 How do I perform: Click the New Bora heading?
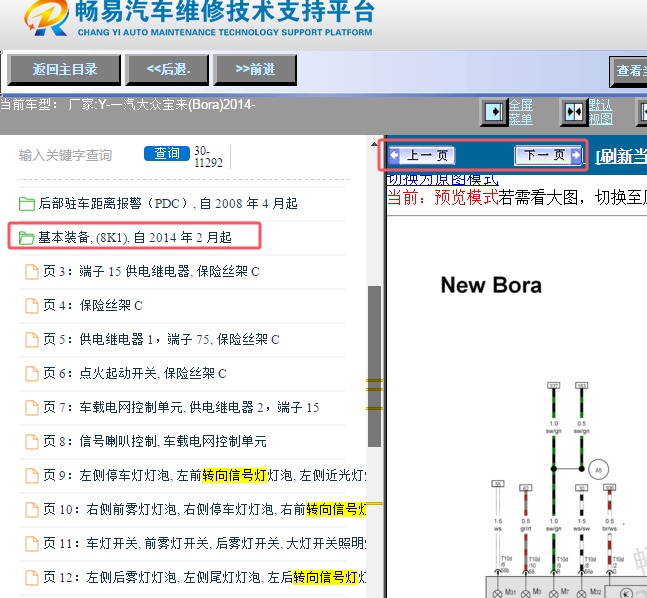[x=491, y=285]
